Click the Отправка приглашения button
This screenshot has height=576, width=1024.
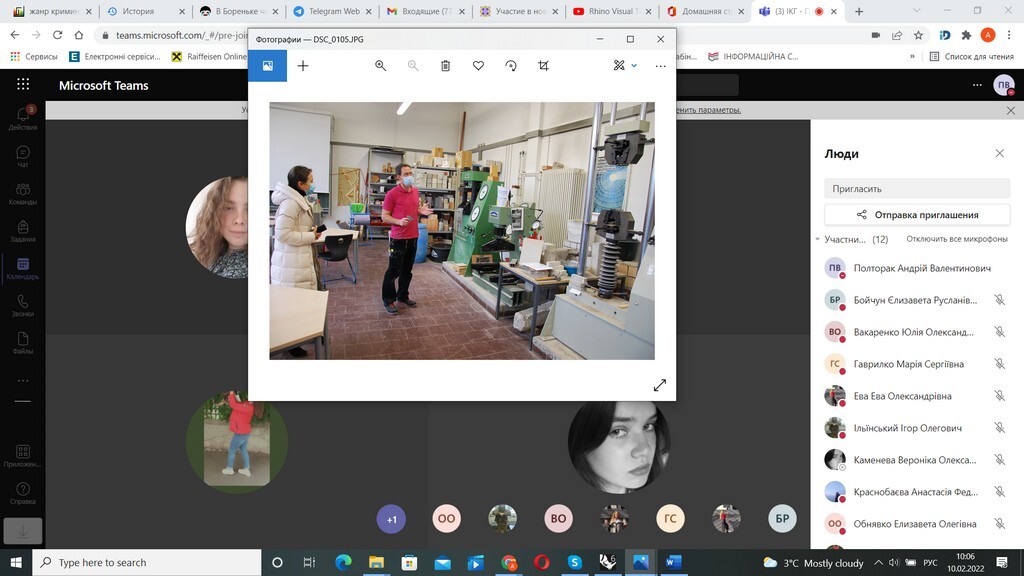[x=917, y=214]
